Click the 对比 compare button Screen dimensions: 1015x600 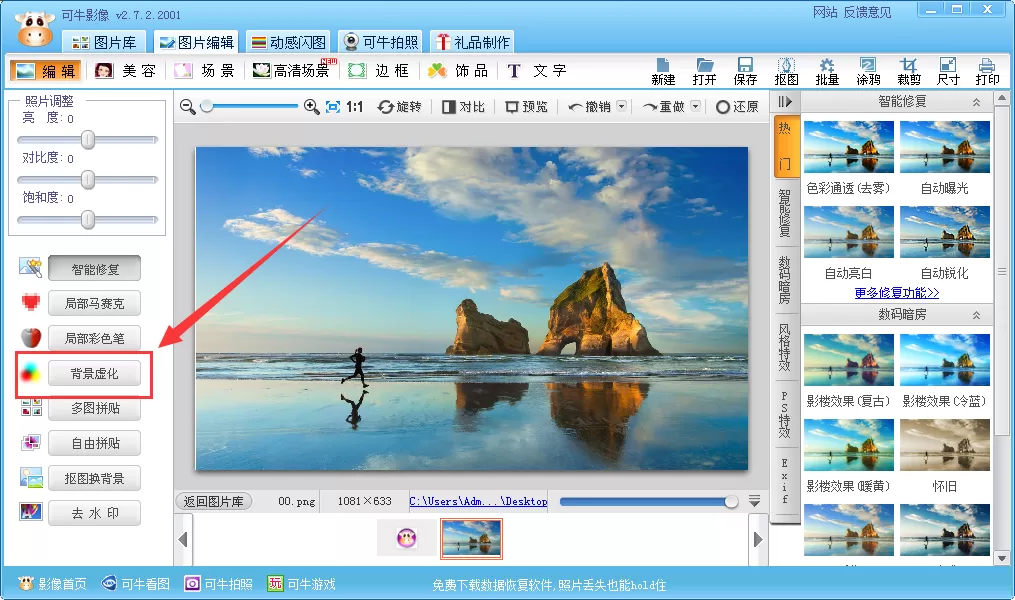click(x=463, y=107)
